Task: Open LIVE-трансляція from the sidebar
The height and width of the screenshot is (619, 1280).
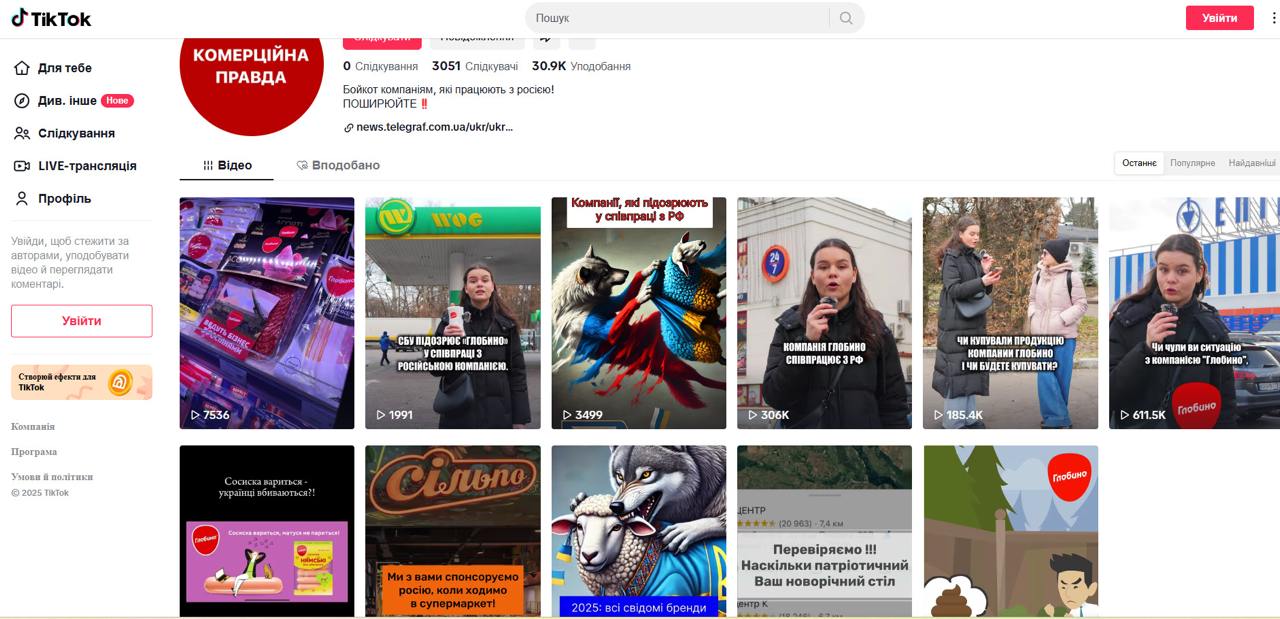Action: (x=86, y=166)
